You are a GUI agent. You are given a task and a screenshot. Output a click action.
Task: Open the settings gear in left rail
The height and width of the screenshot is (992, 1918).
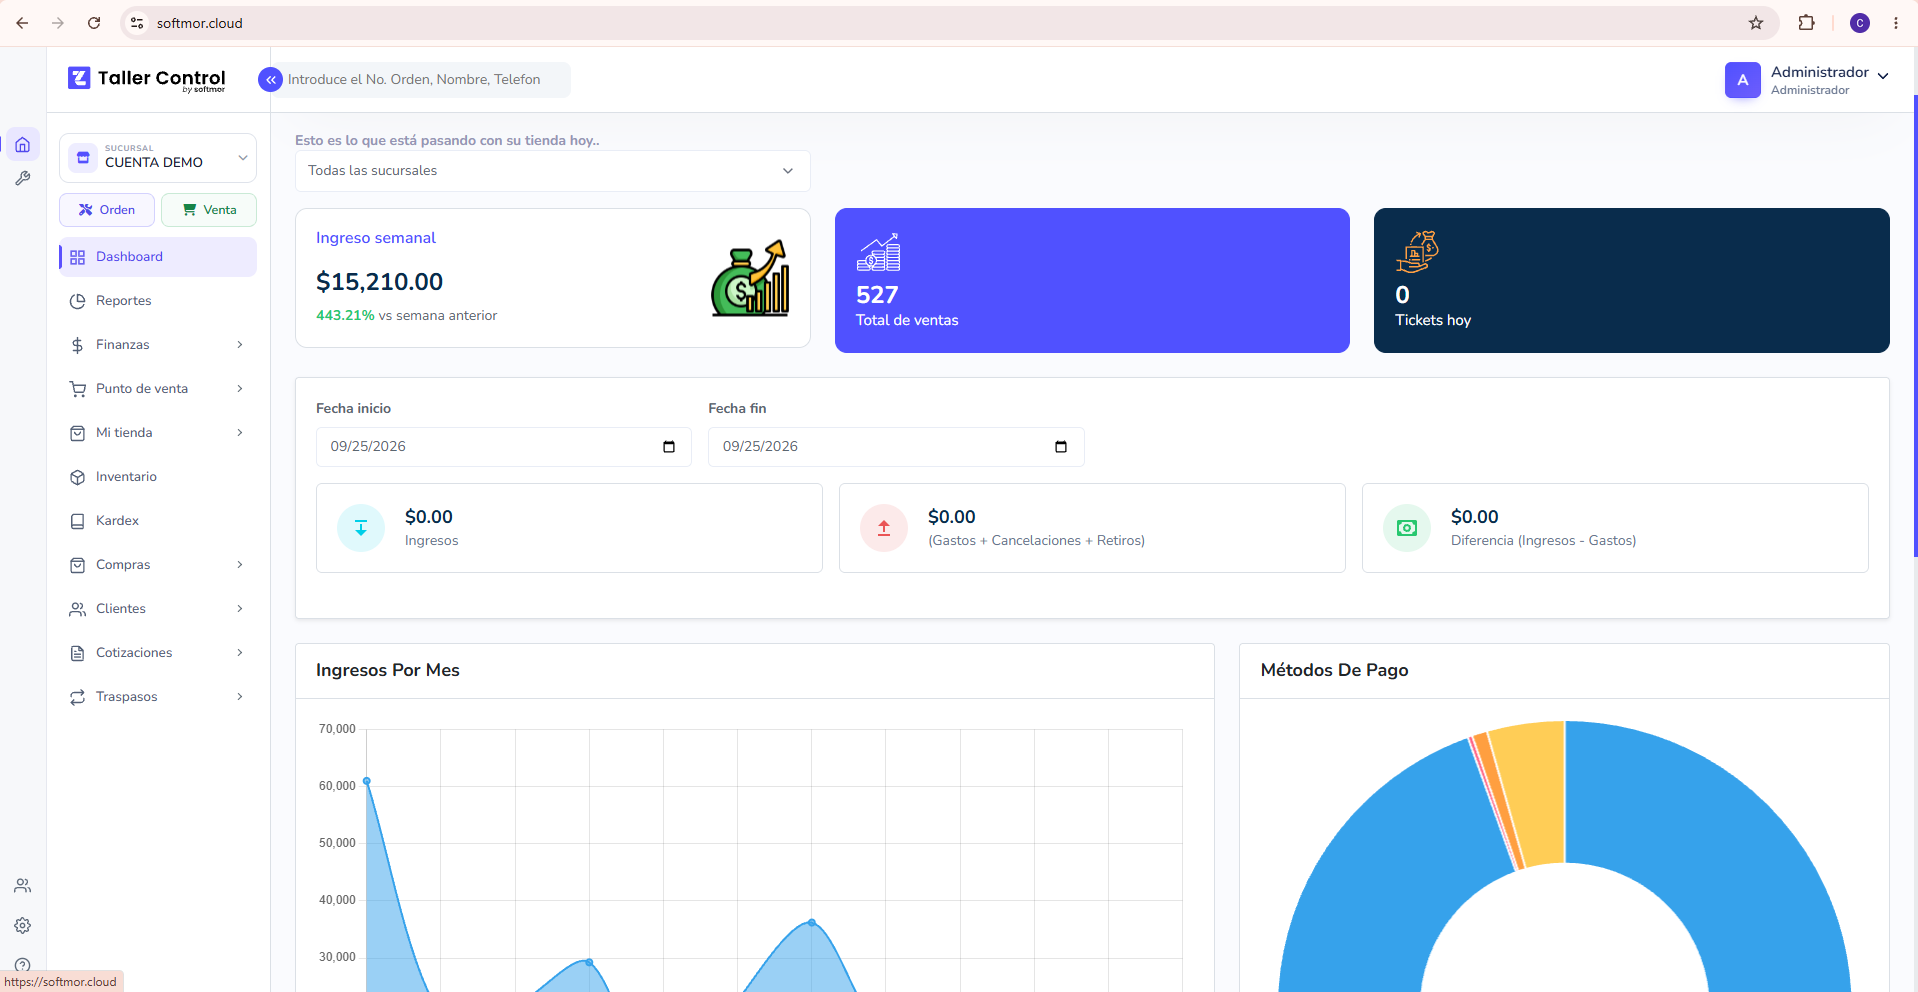(22, 926)
